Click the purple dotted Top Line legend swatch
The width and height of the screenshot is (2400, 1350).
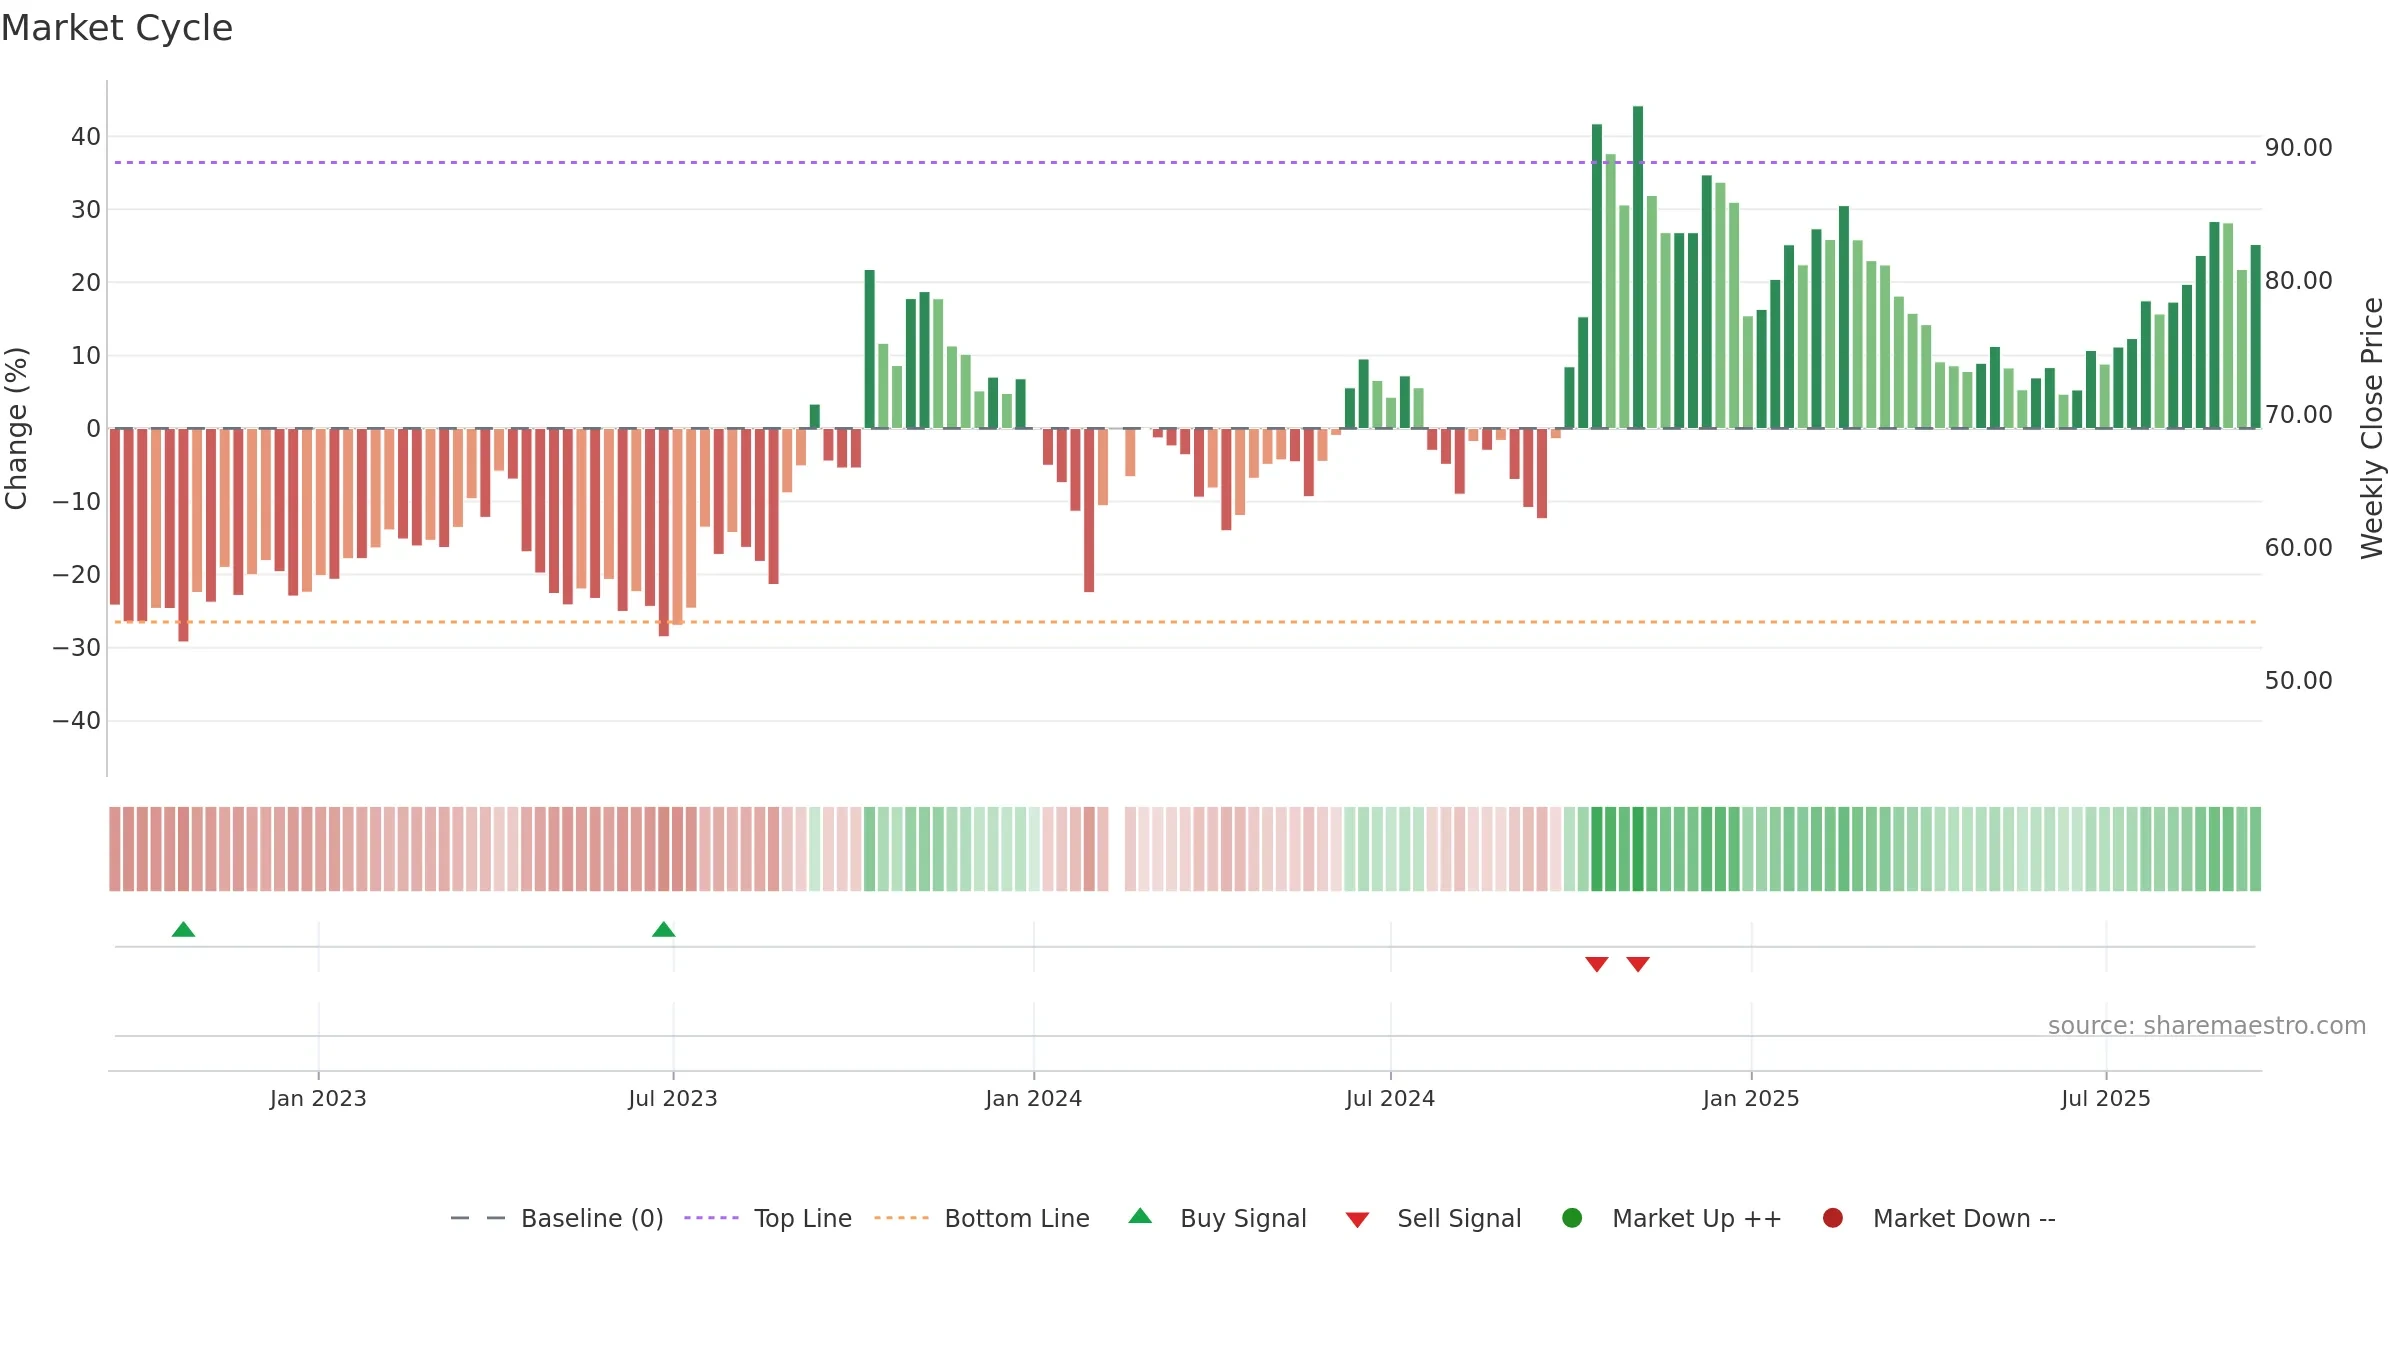coord(711,1218)
